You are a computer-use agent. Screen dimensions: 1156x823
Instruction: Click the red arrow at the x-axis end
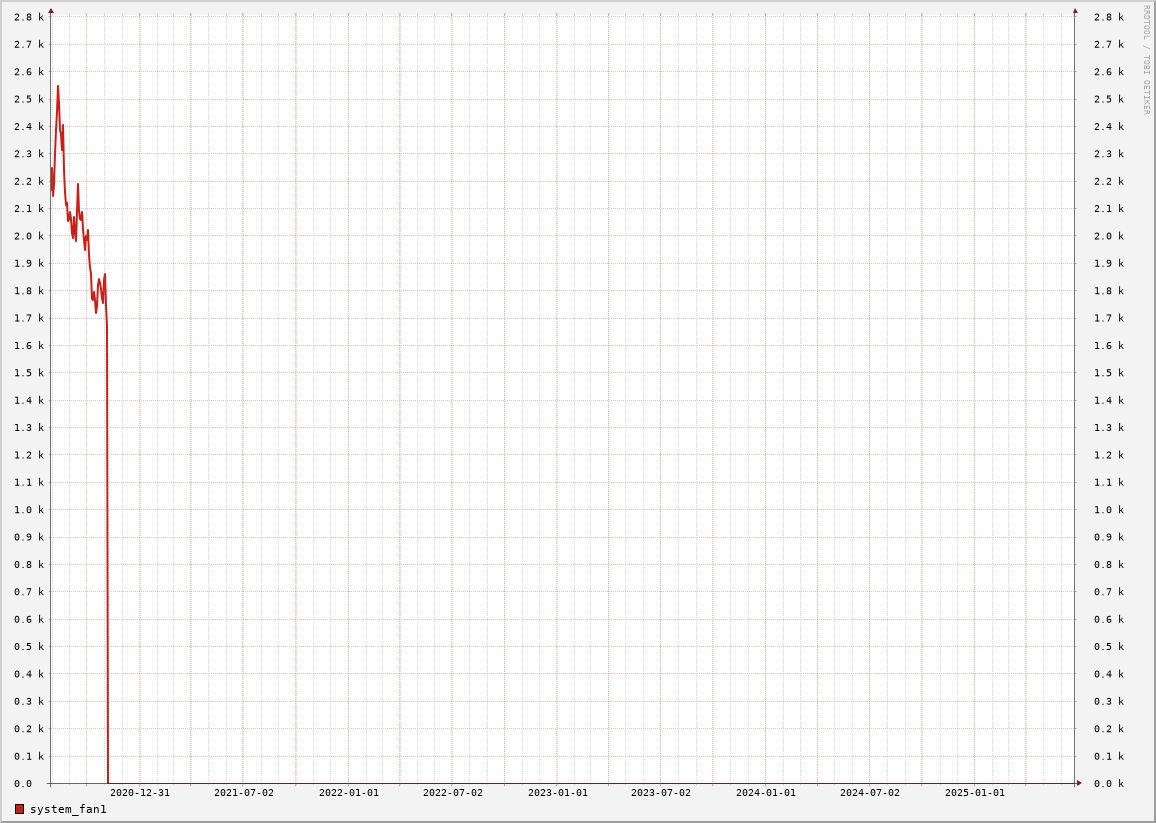(1079, 783)
